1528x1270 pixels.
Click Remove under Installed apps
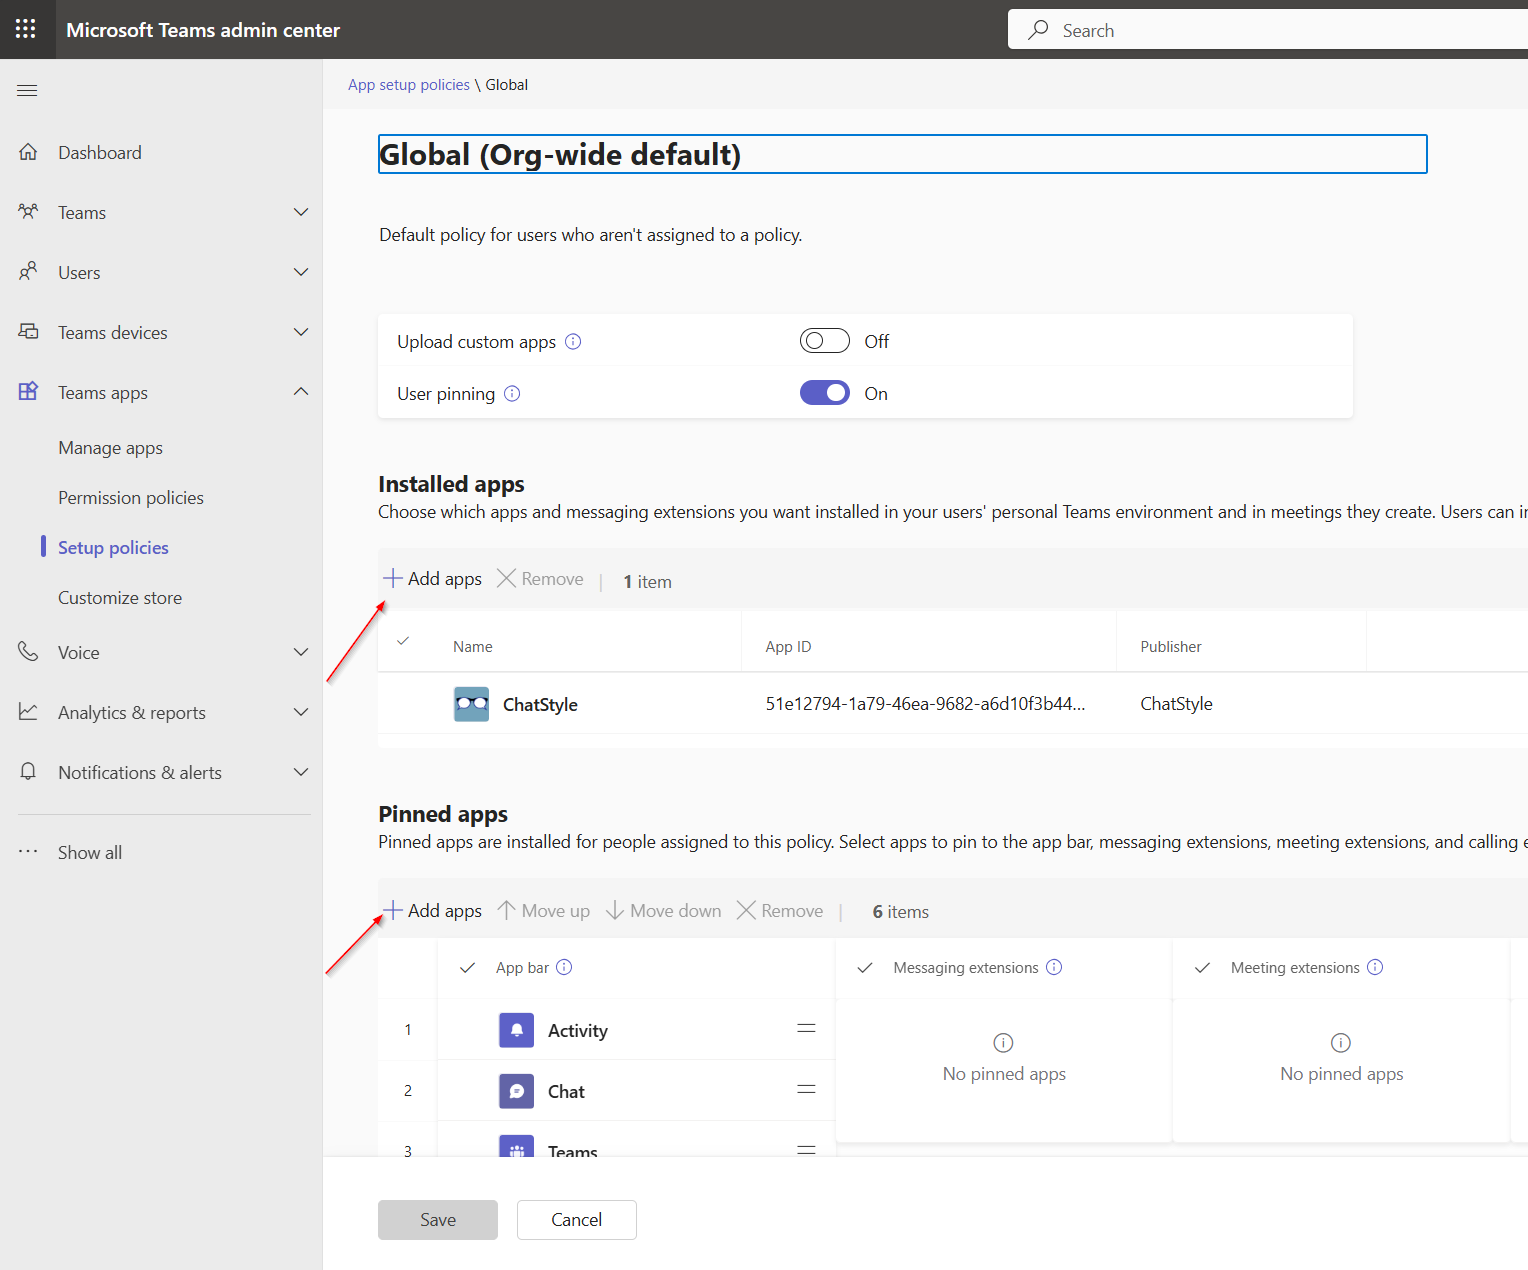[x=540, y=579]
